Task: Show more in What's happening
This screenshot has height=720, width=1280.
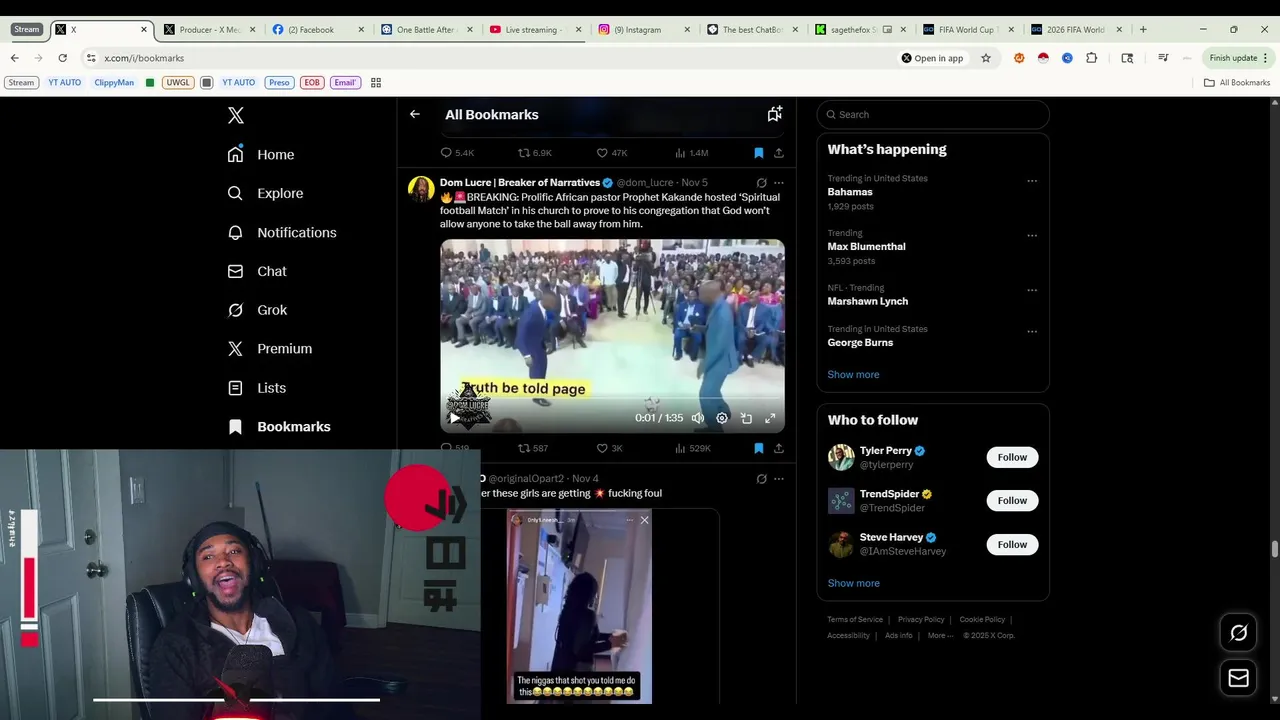Action: tap(853, 374)
